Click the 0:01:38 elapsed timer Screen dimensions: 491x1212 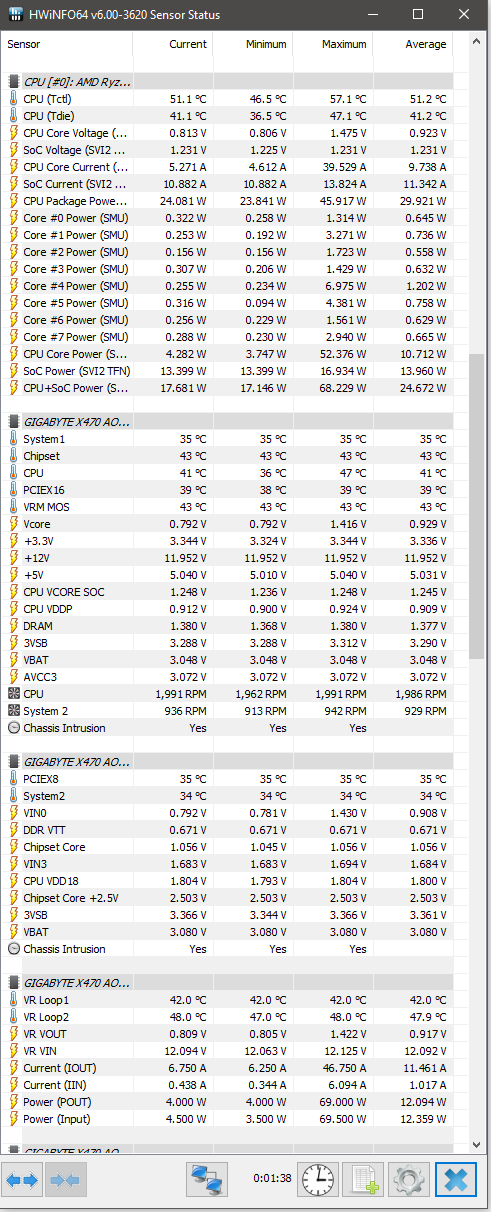(272, 1178)
